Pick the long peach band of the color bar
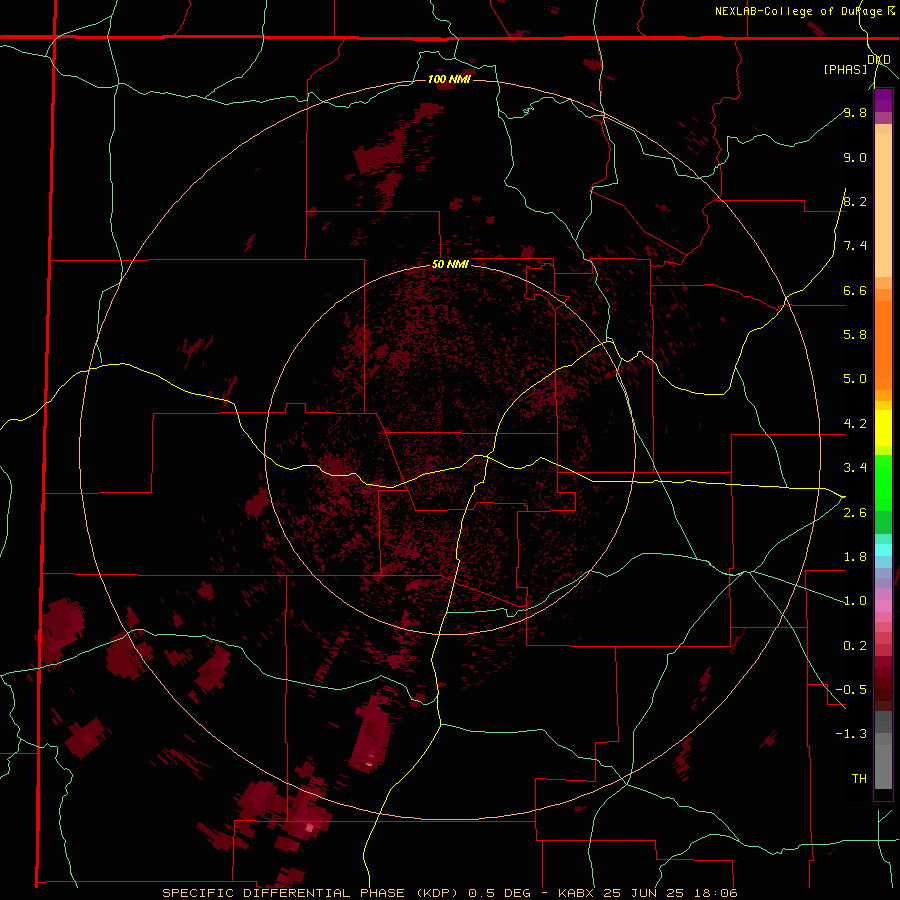 (x=883, y=205)
